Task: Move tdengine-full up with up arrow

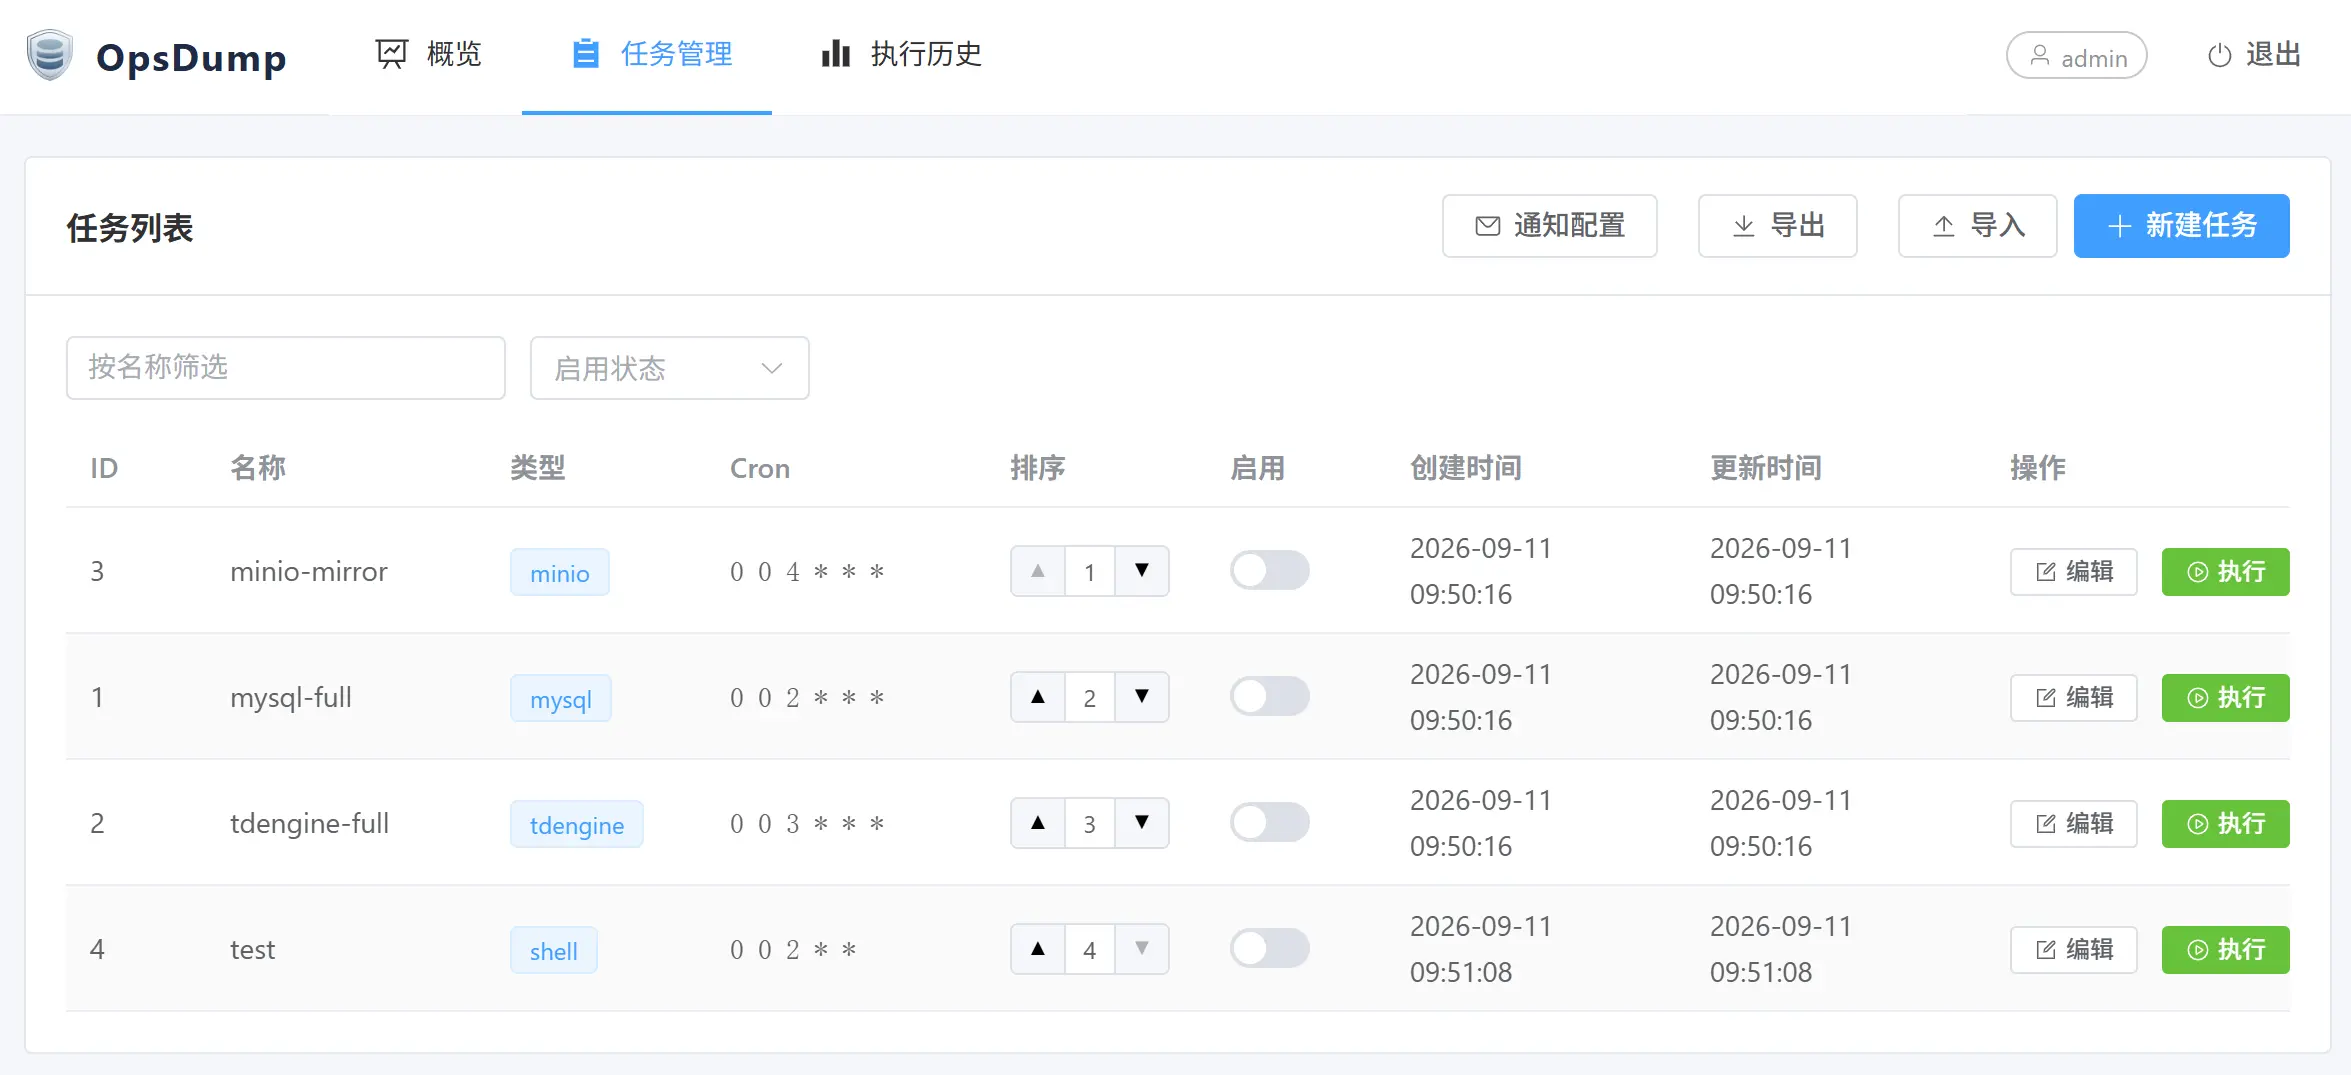Action: point(1038,823)
